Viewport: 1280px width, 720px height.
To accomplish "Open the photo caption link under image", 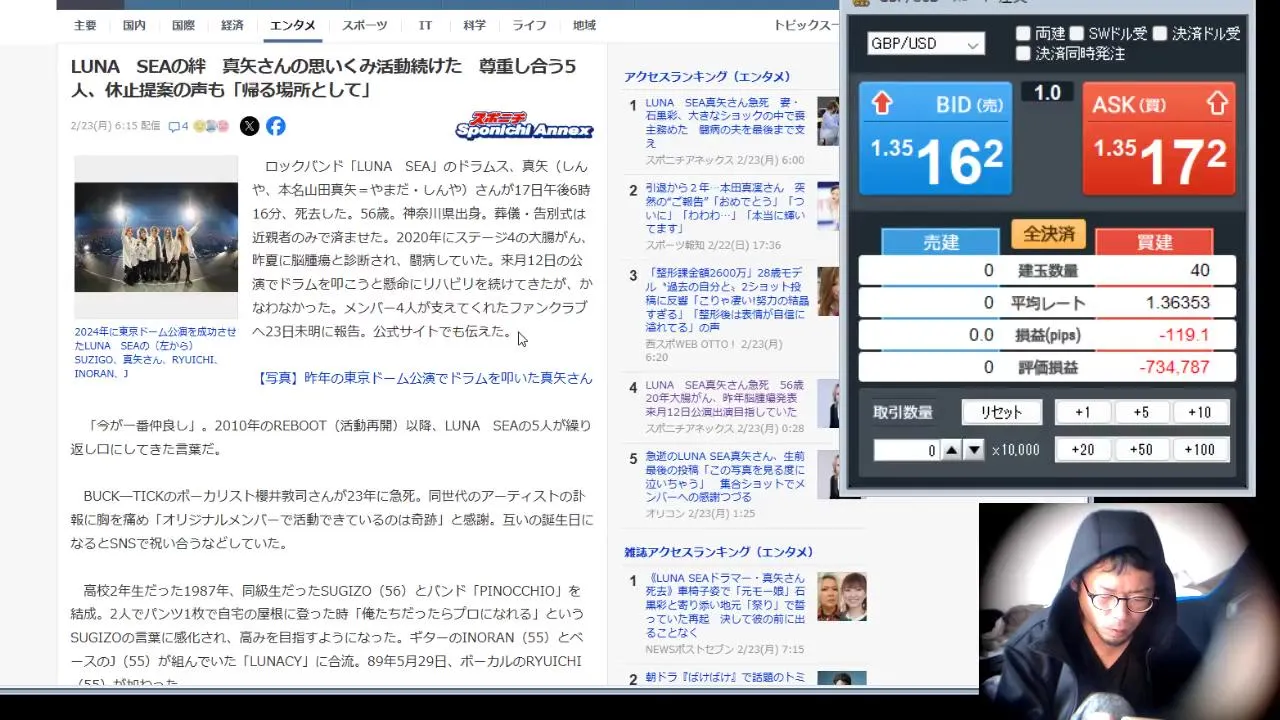I will [x=156, y=352].
